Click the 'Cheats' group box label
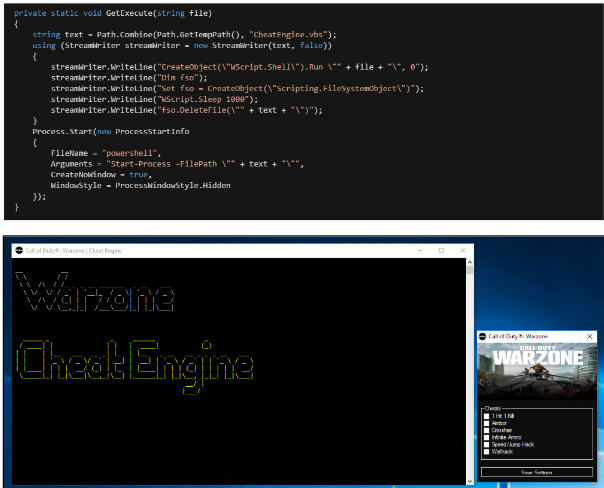Viewport: 604px width, 488px height. [493, 408]
